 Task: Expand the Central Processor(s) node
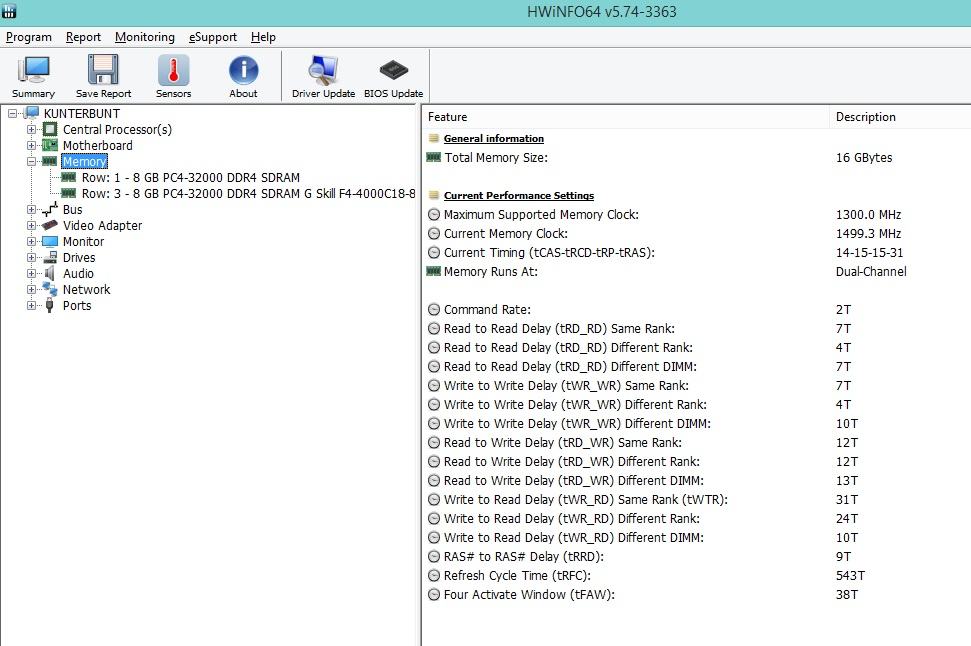pyautogui.click(x=32, y=129)
